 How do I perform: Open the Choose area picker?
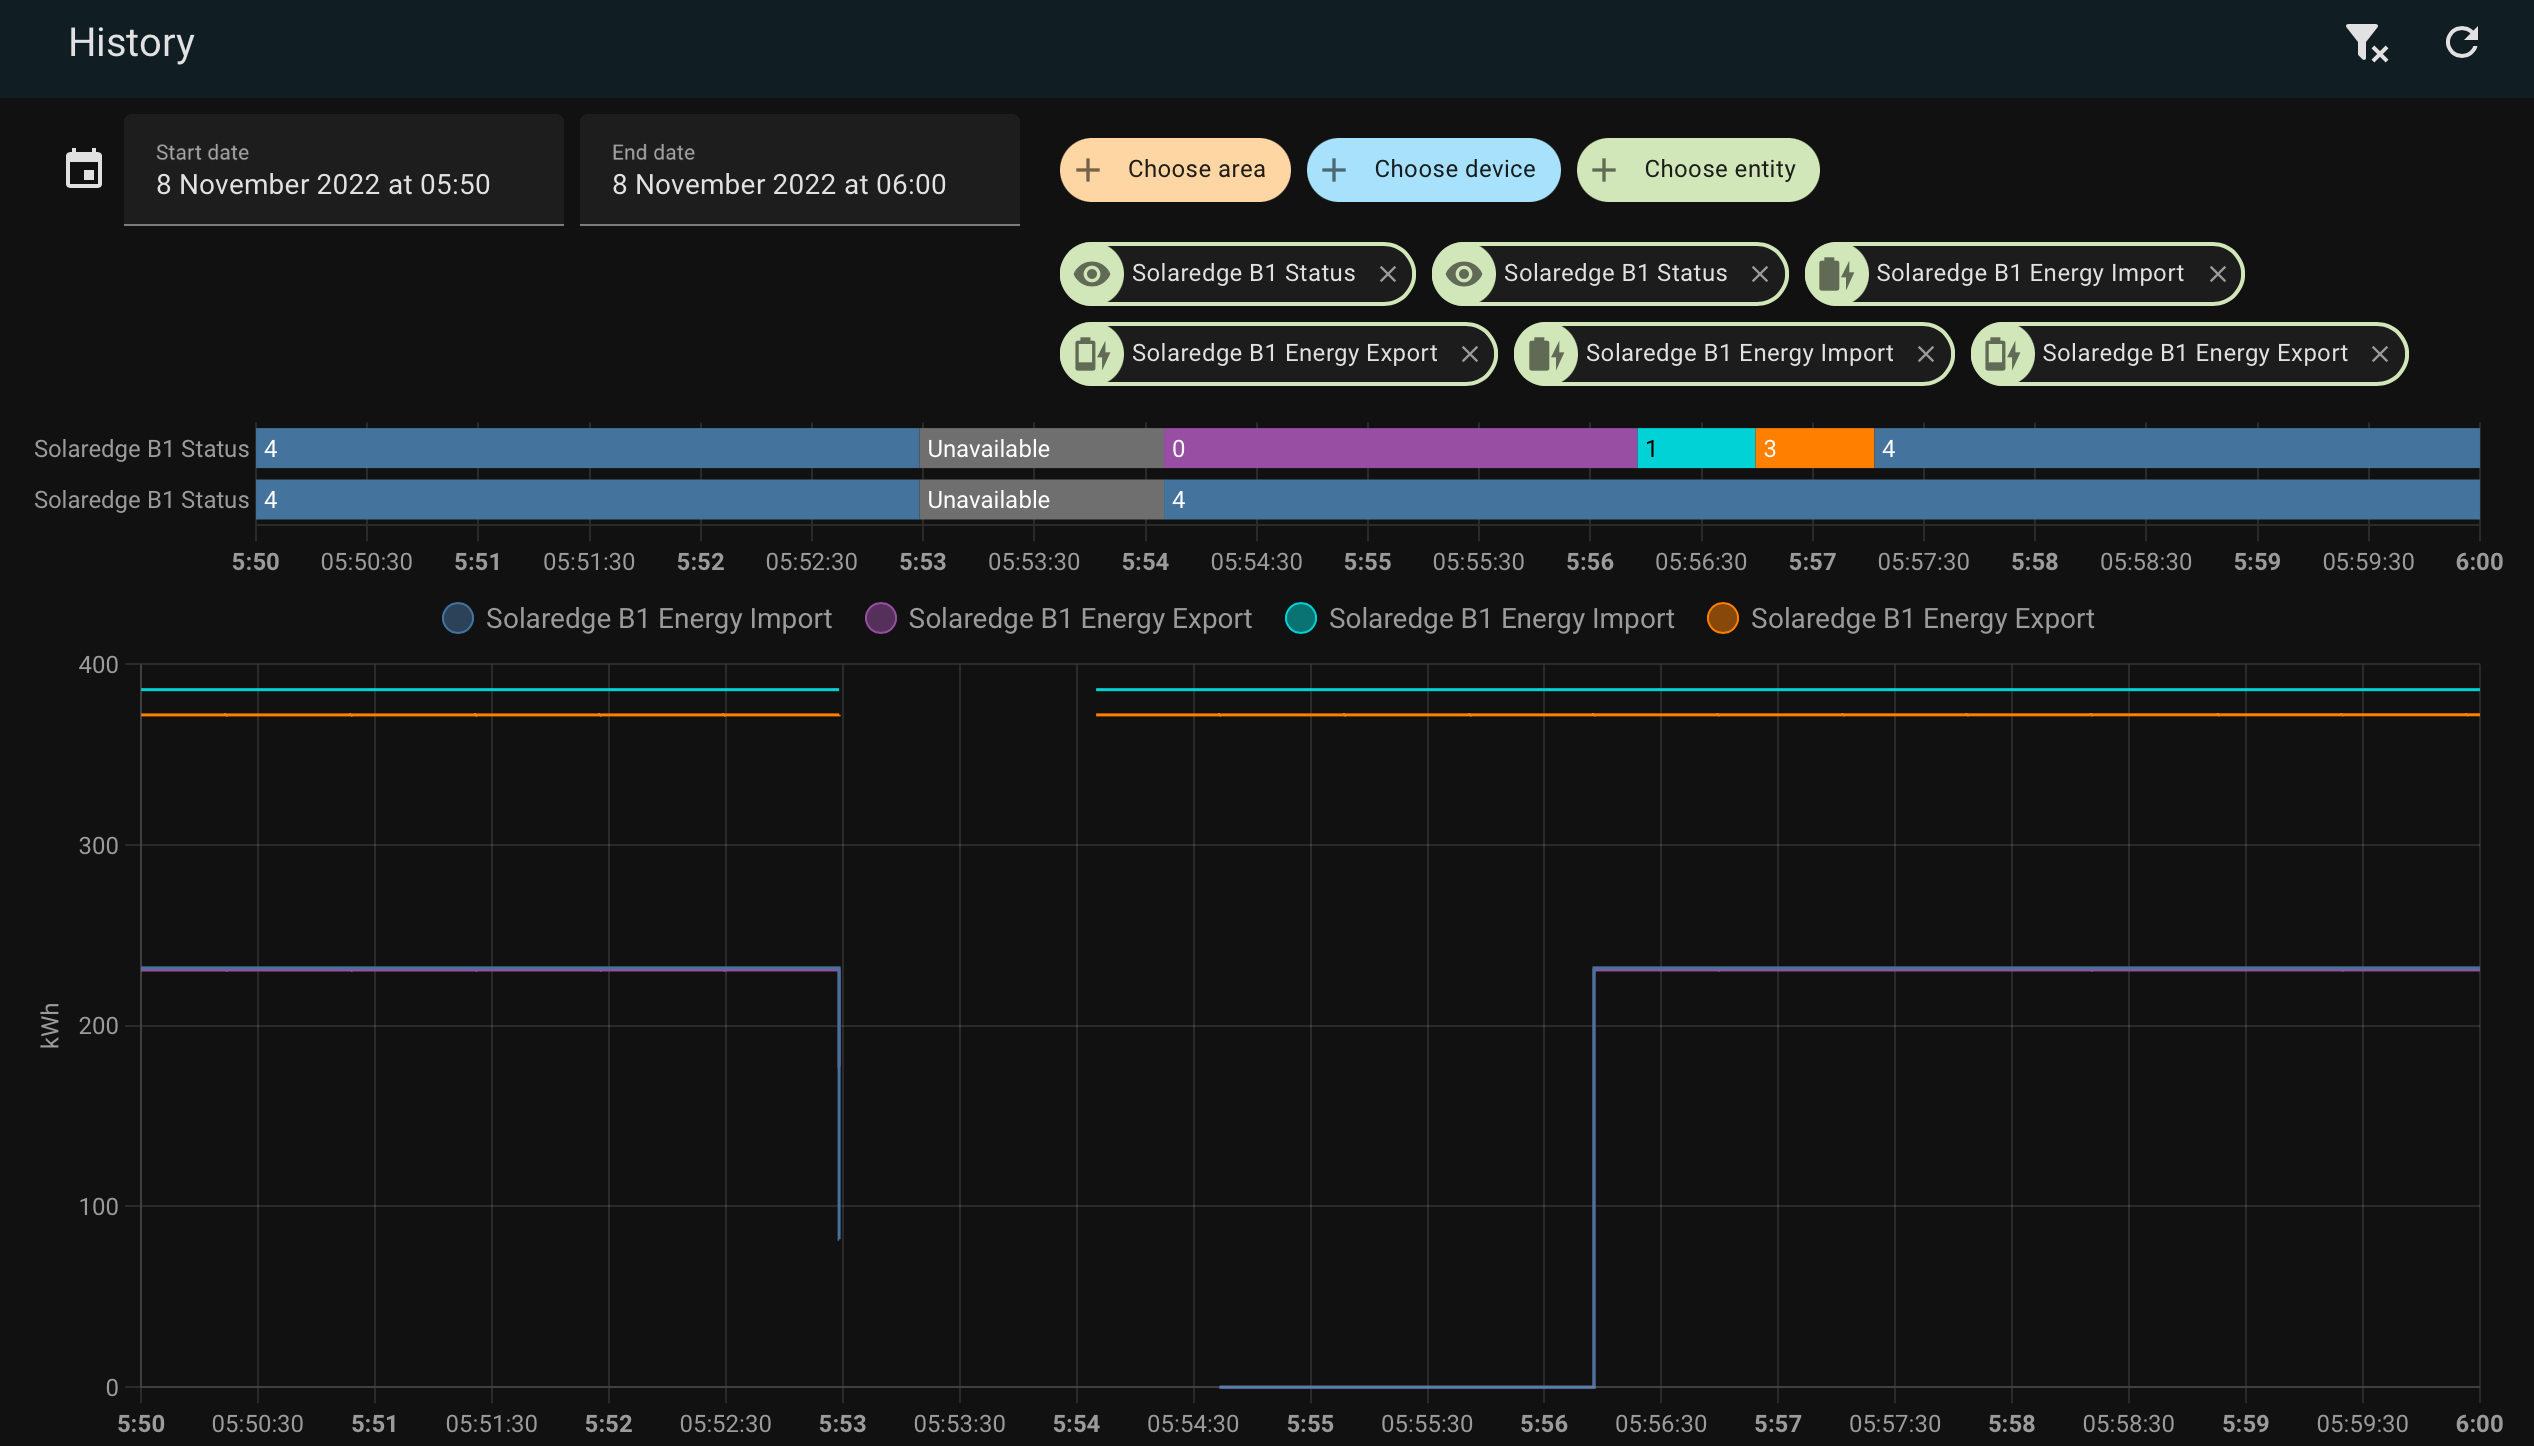1175,170
